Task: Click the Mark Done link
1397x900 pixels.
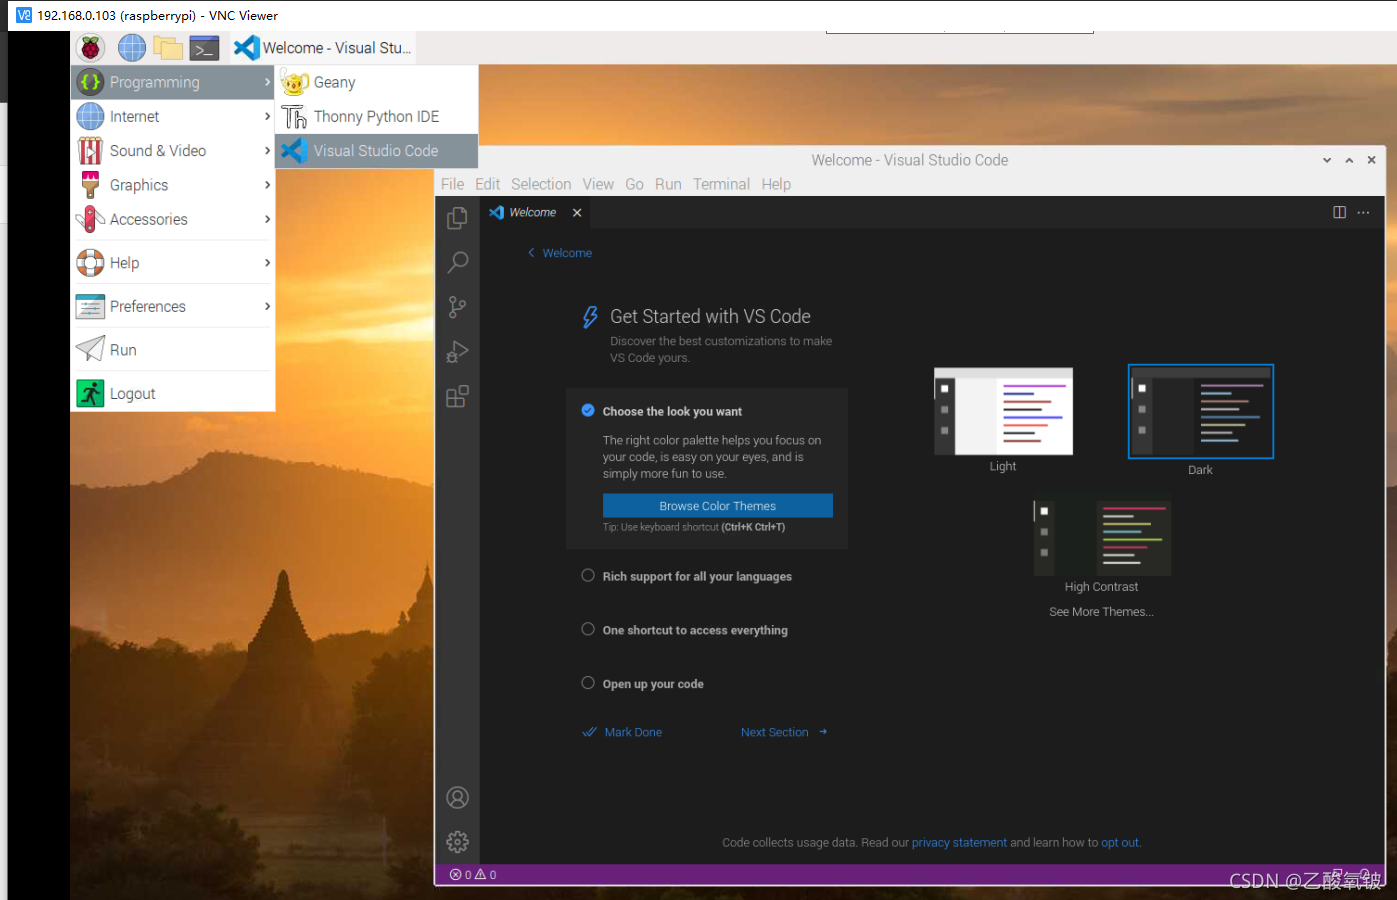Action: click(623, 732)
